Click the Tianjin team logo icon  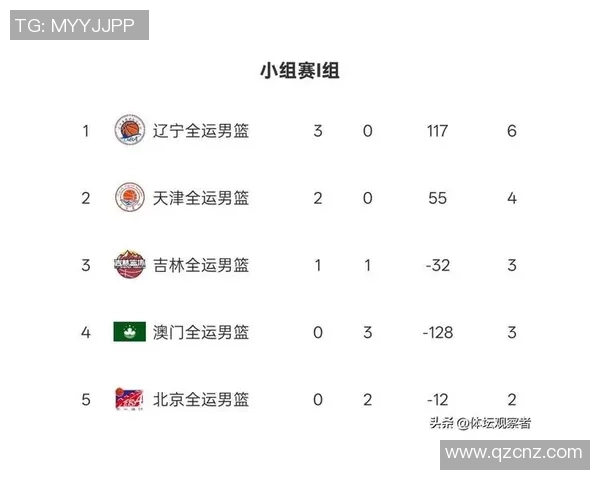point(130,198)
